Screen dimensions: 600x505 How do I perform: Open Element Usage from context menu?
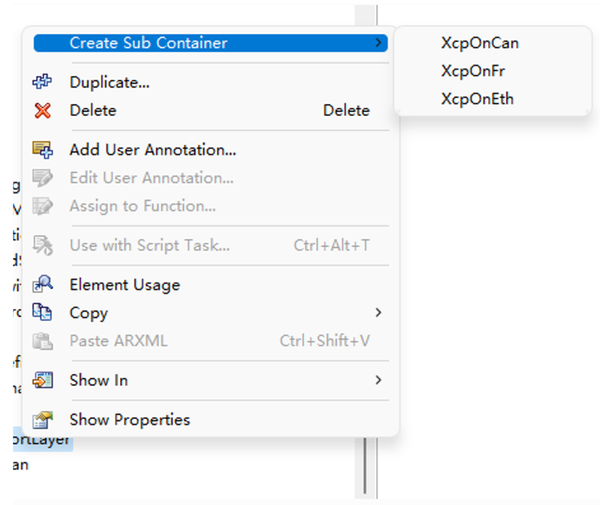[x=124, y=285]
